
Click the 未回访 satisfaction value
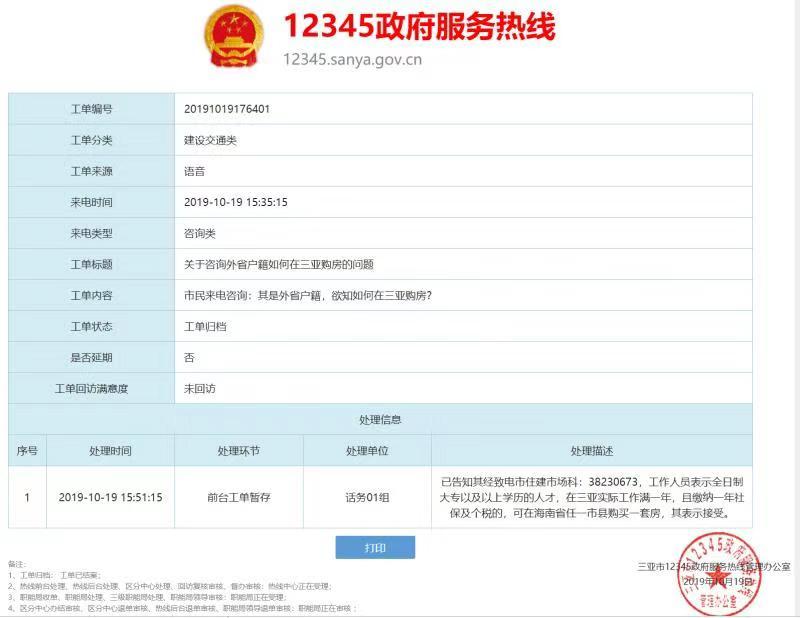point(200,388)
